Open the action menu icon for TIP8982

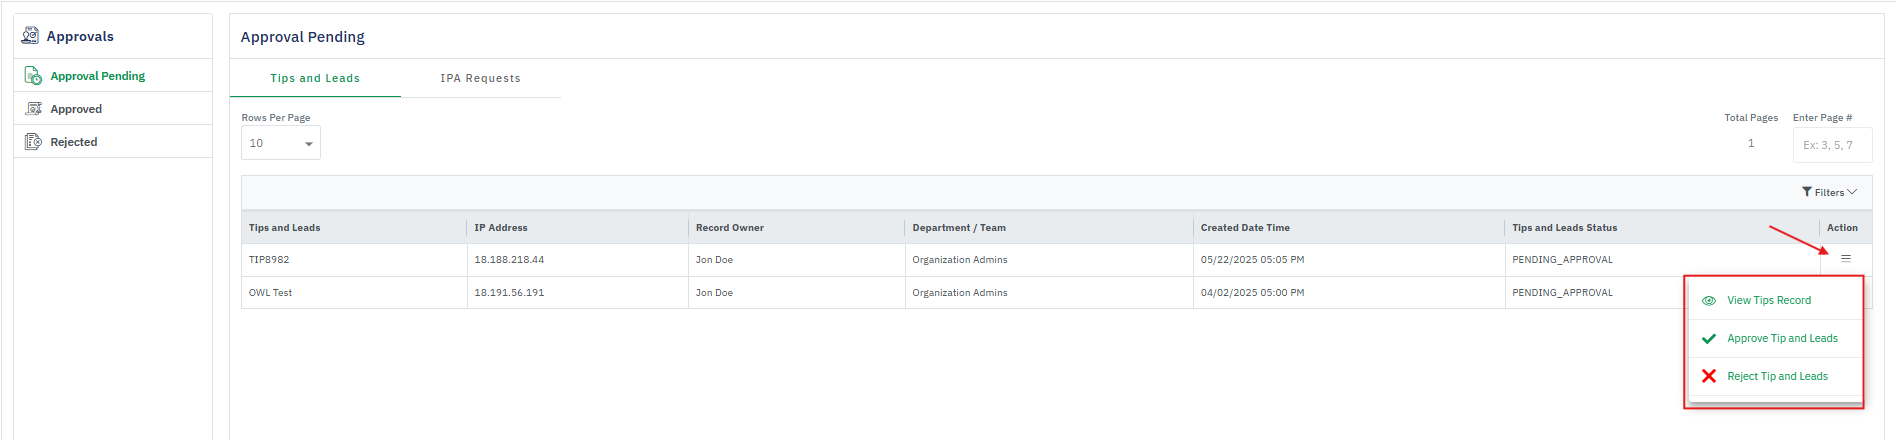(x=1846, y=259)
